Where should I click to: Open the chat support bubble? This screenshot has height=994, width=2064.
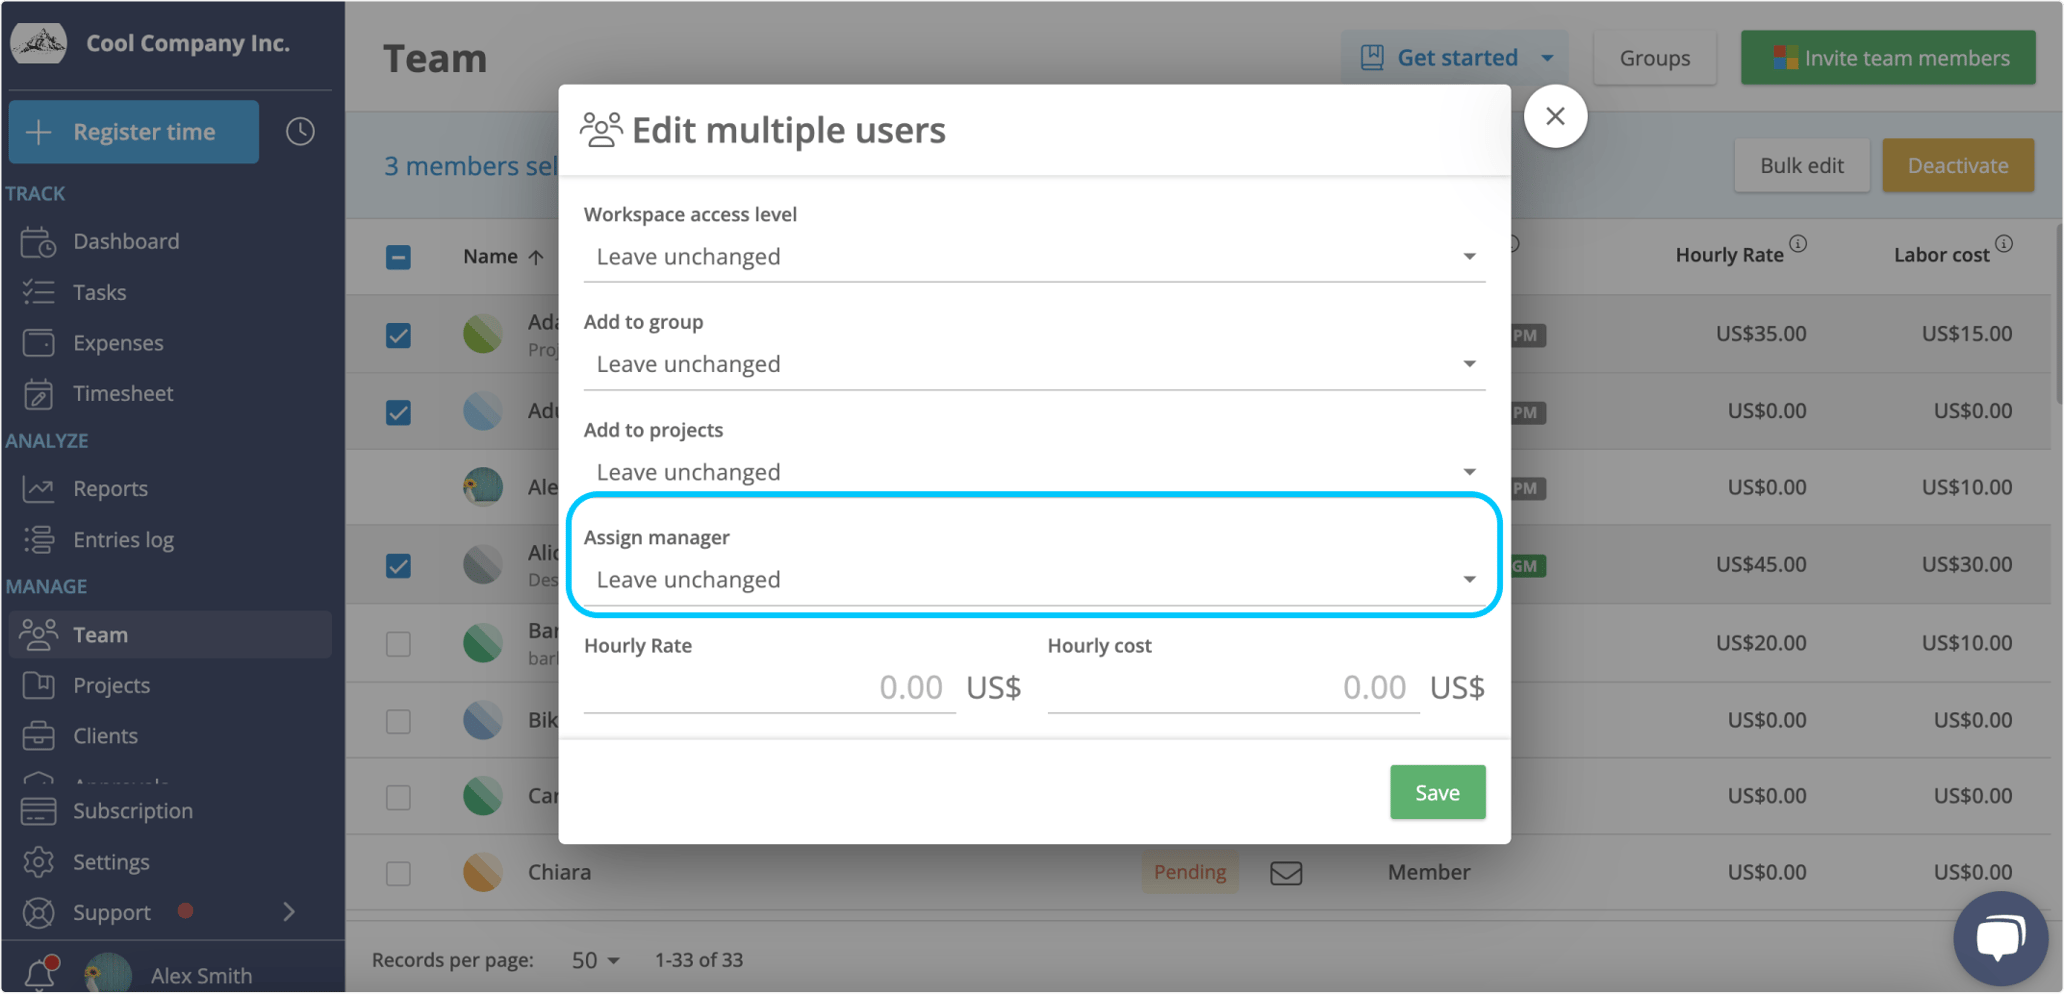(1999, 938)
